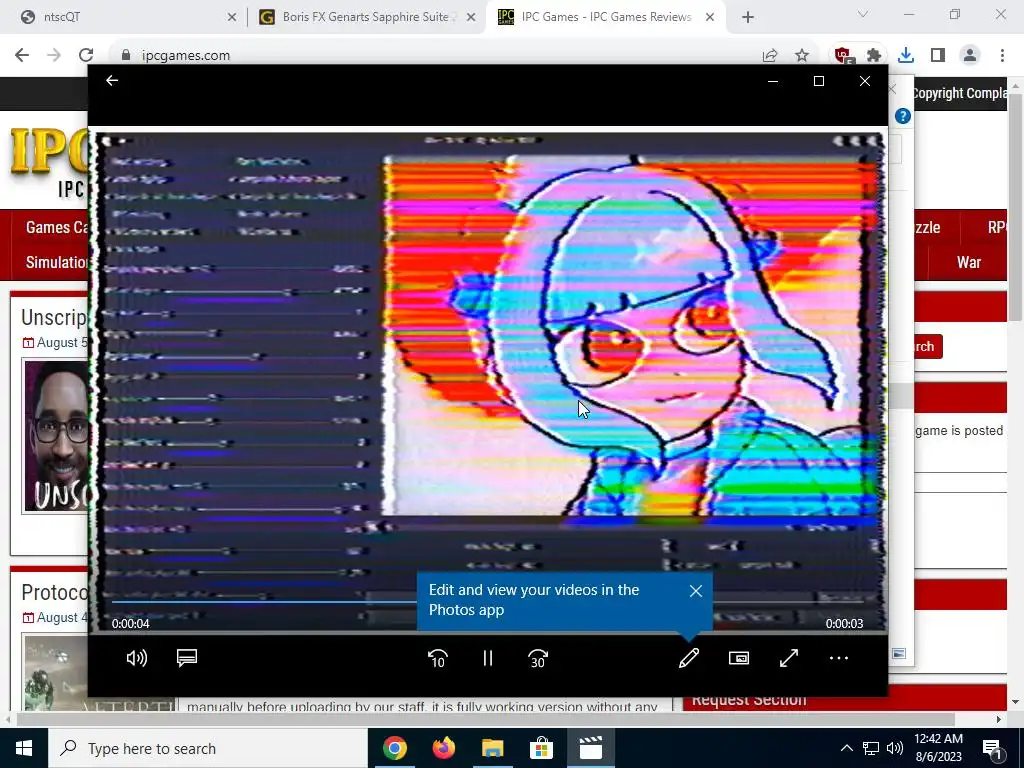Click the ipcgames.com address bar
This screenshot has width=1024, height=768.
pyautogui.click(x=431, y=56)
